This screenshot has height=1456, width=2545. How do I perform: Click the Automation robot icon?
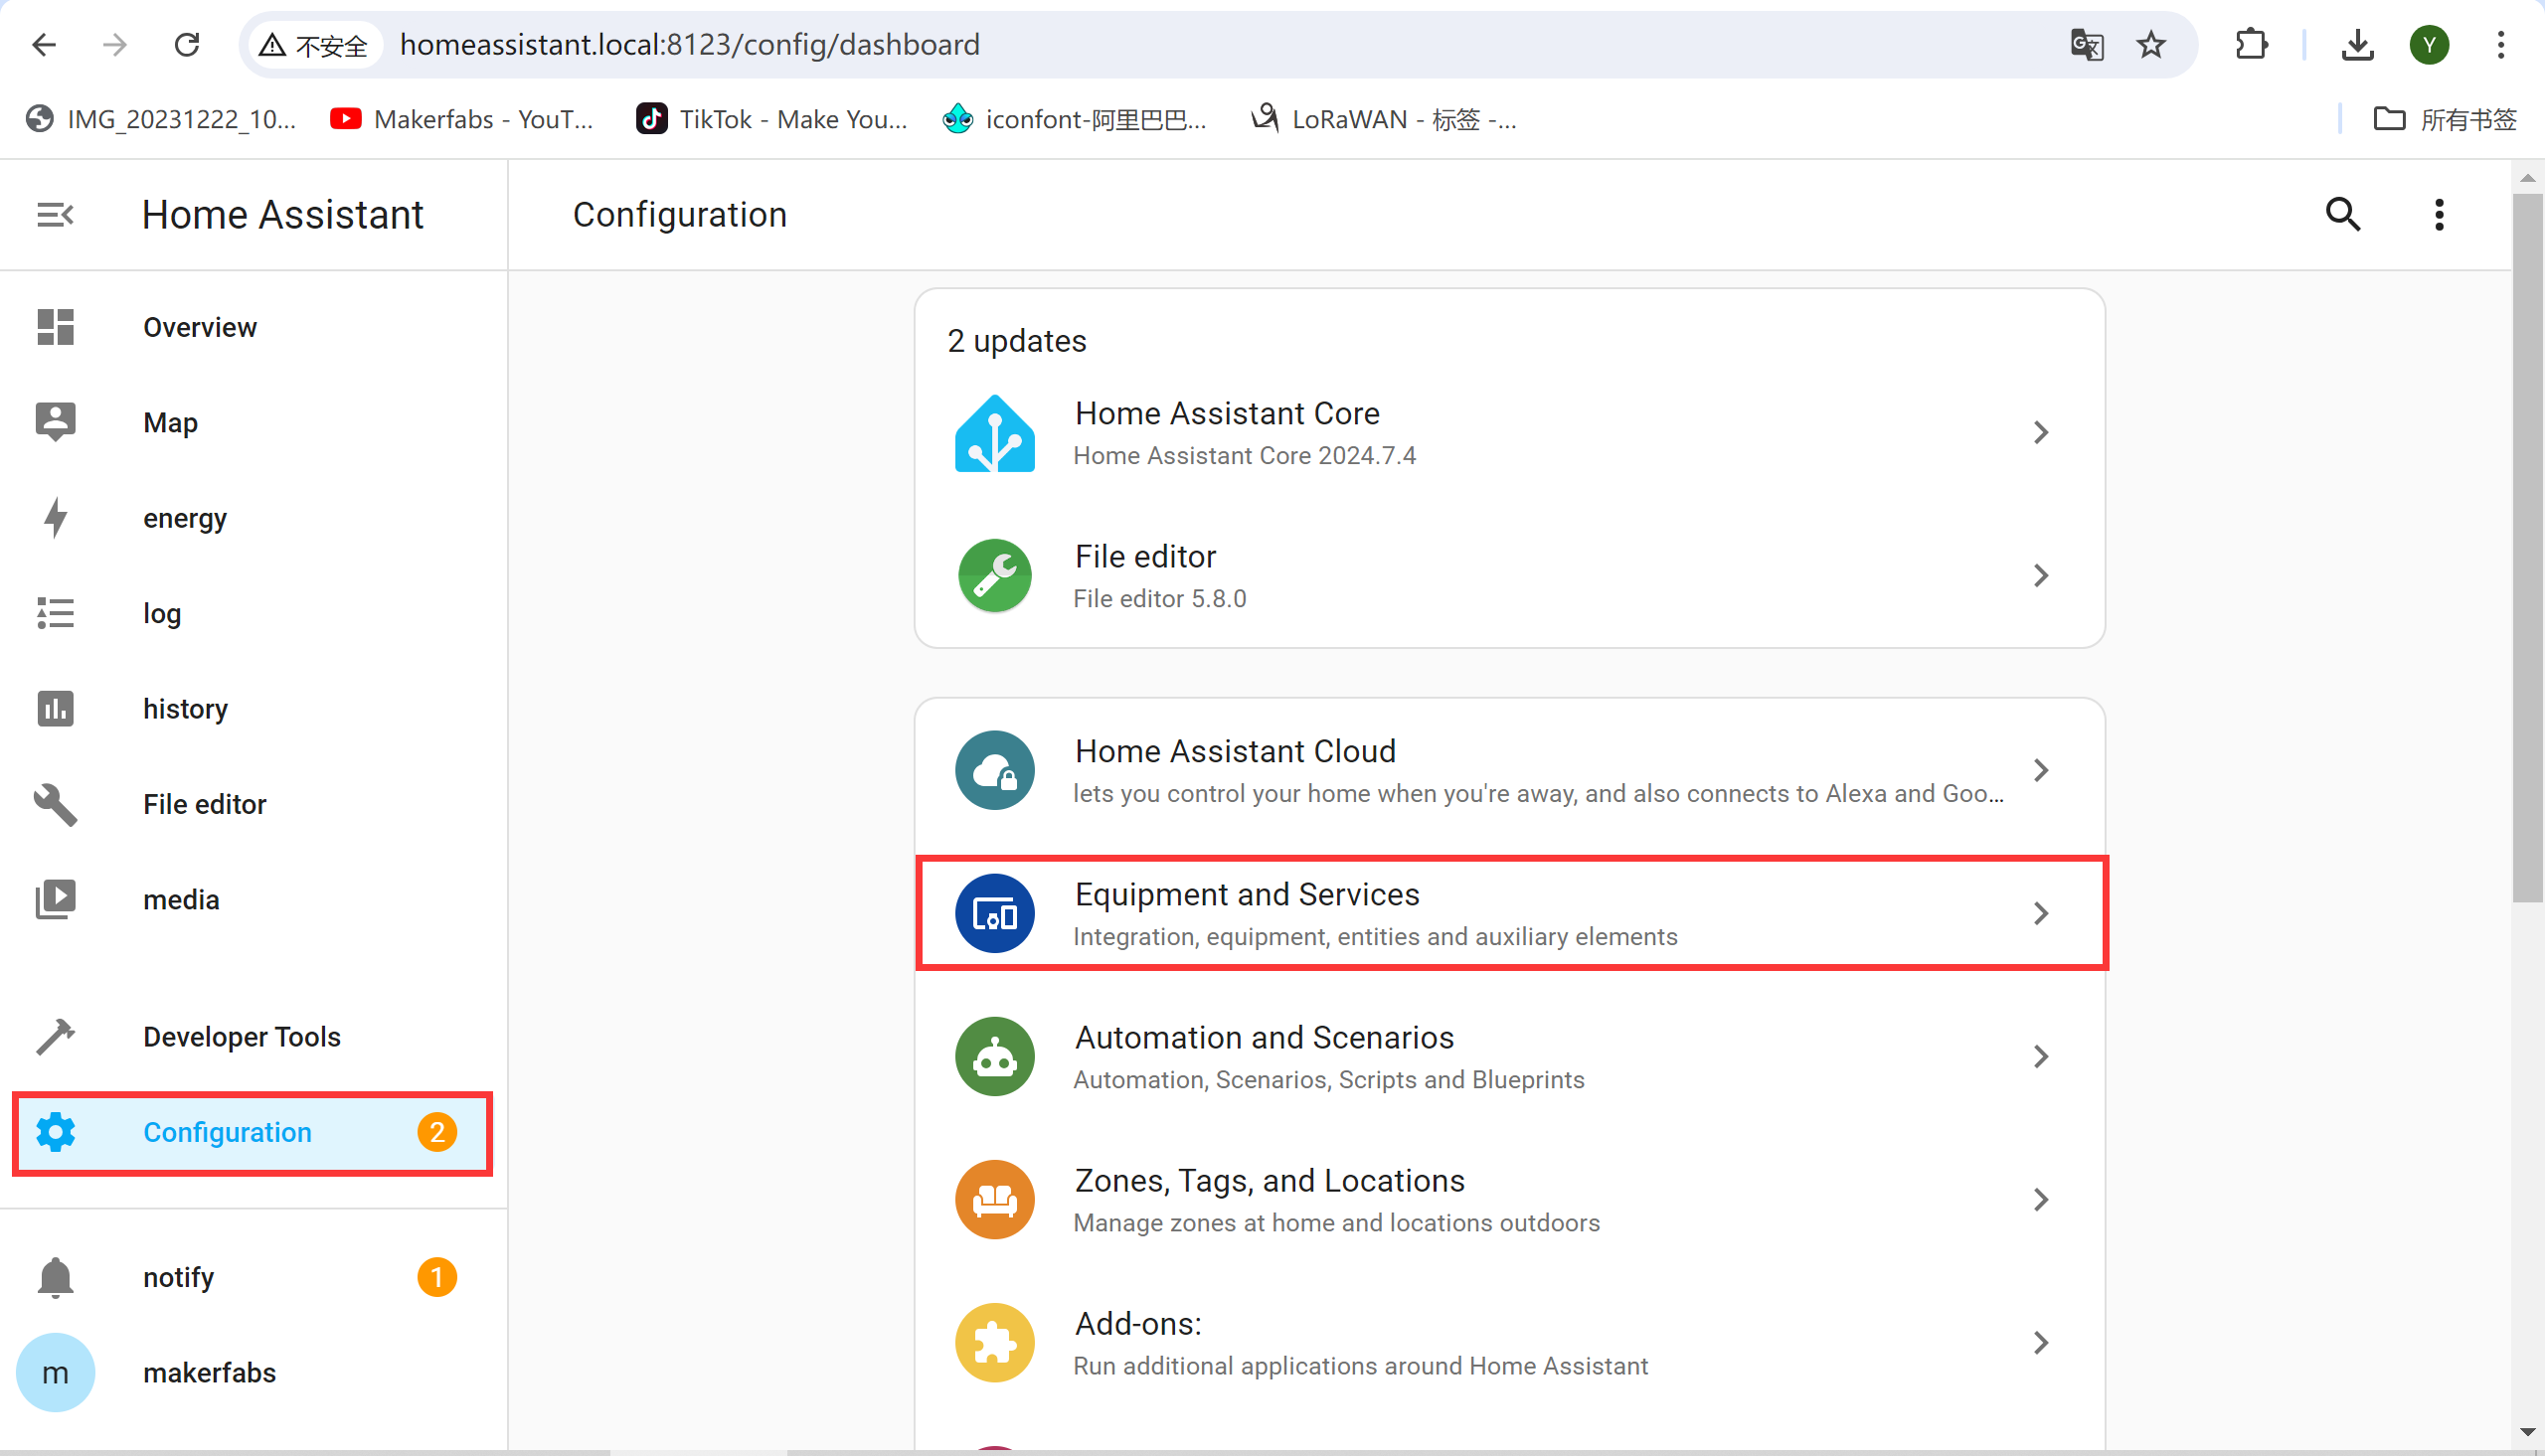point(994,1056)
